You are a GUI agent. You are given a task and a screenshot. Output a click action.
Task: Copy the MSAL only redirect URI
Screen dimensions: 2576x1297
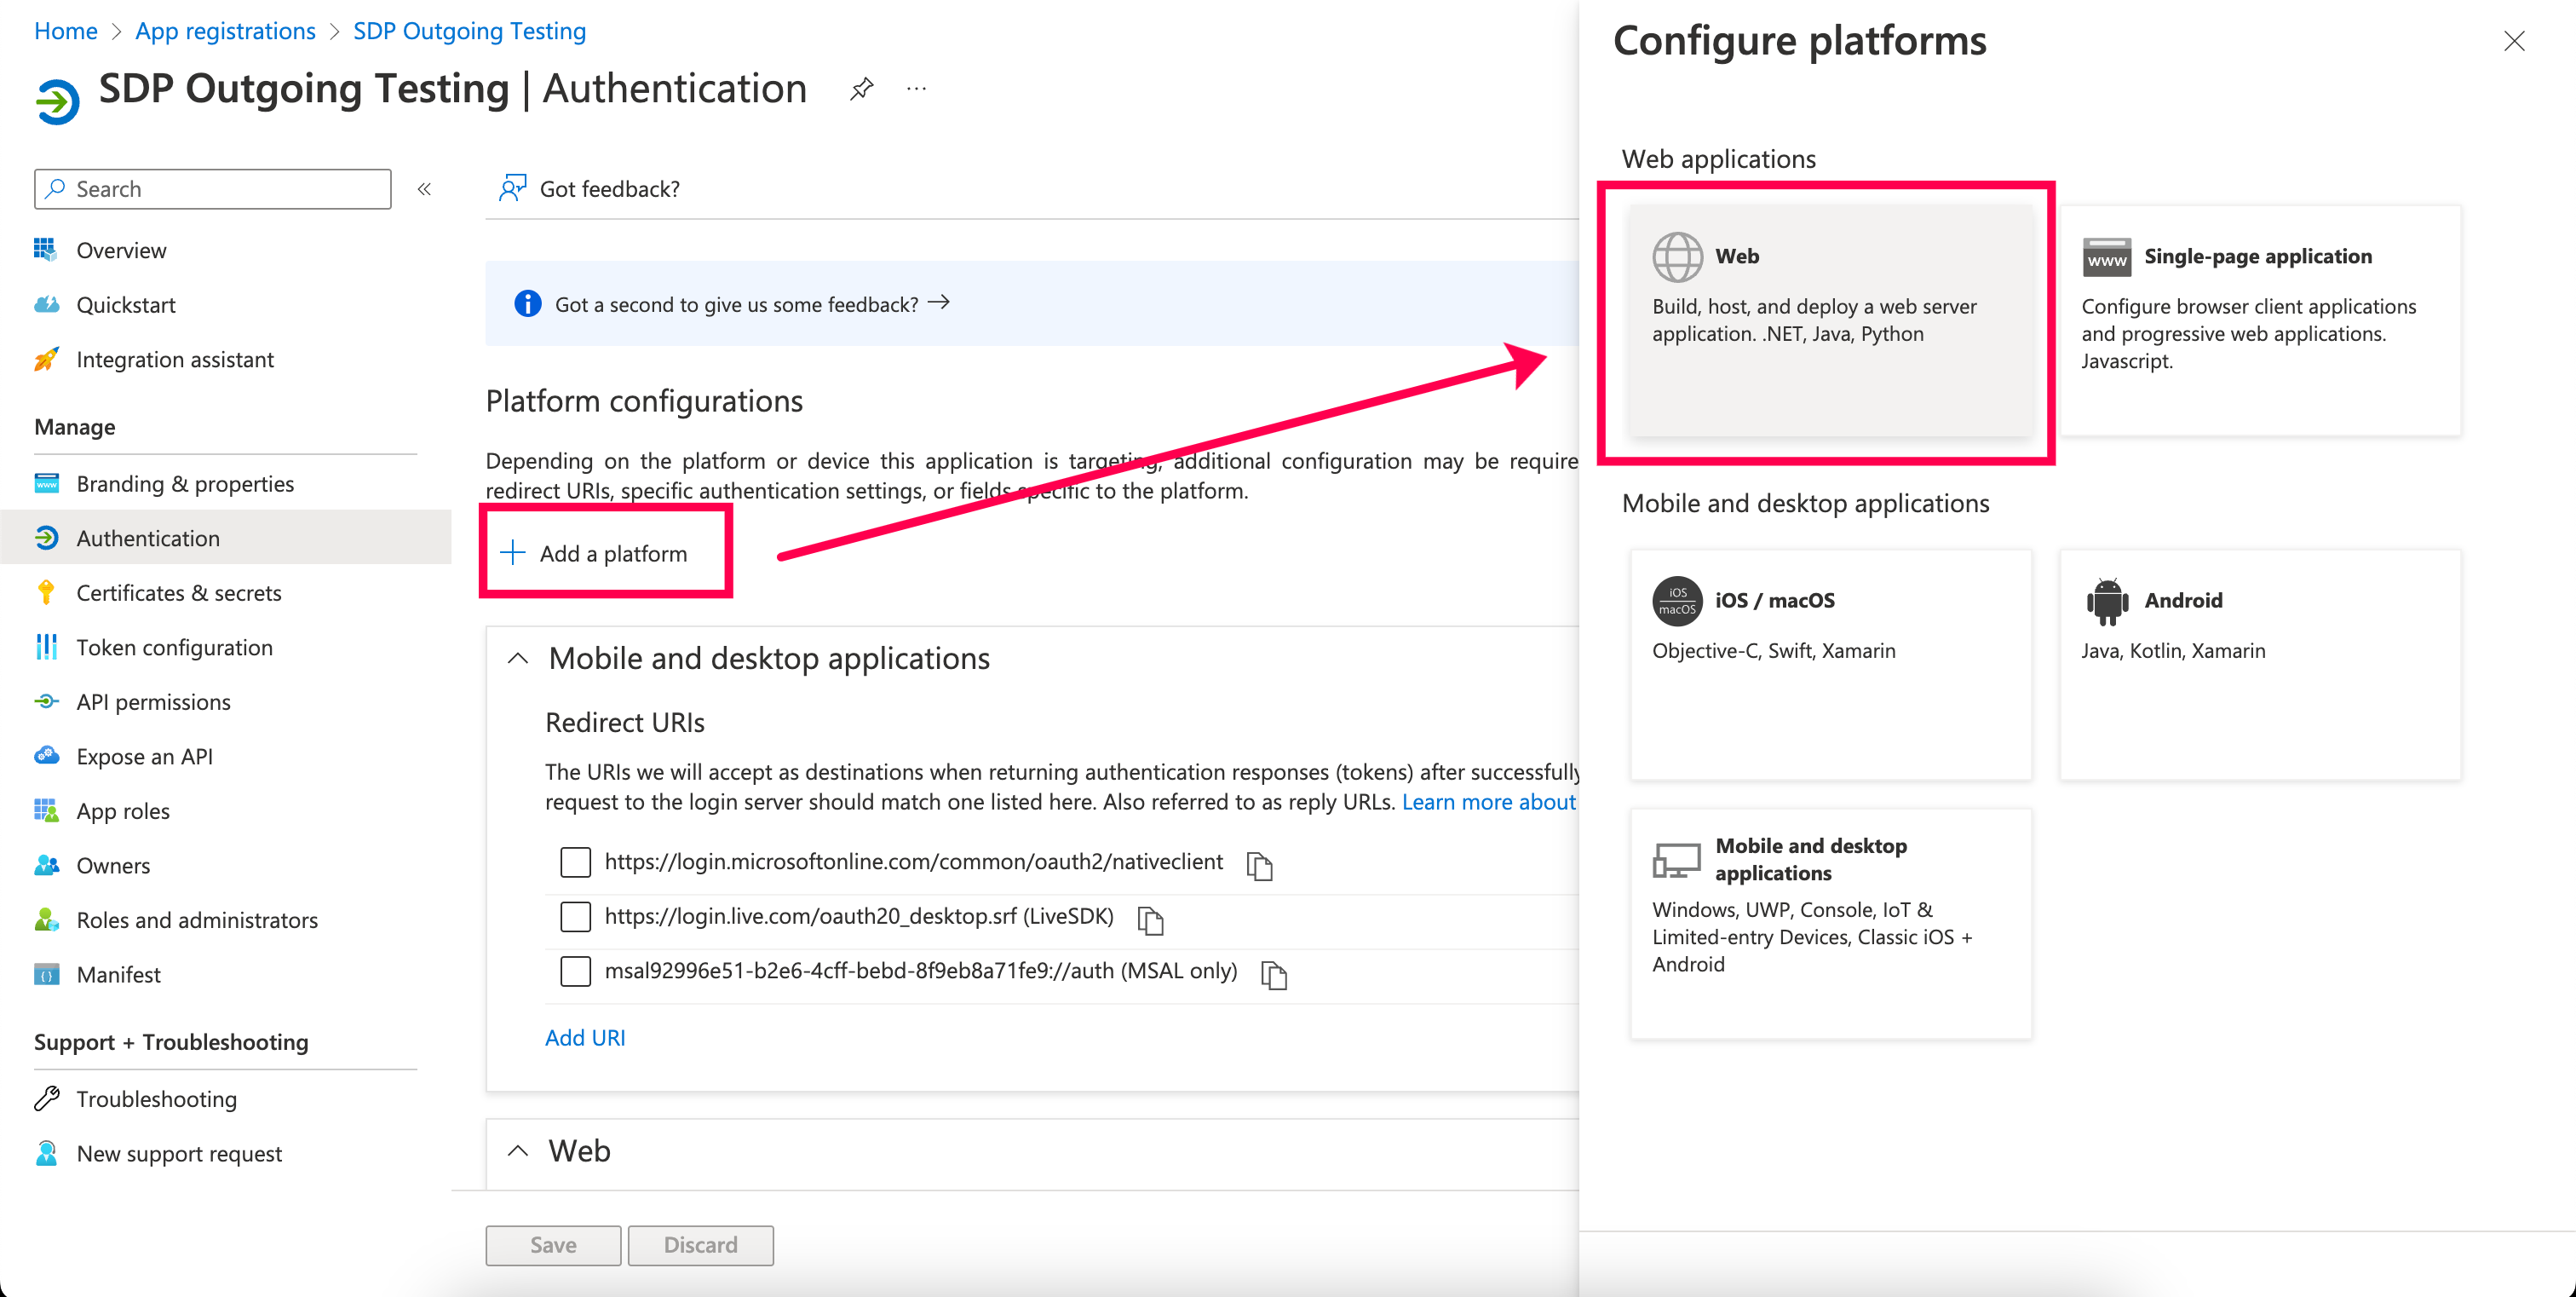pos(1273,974)
